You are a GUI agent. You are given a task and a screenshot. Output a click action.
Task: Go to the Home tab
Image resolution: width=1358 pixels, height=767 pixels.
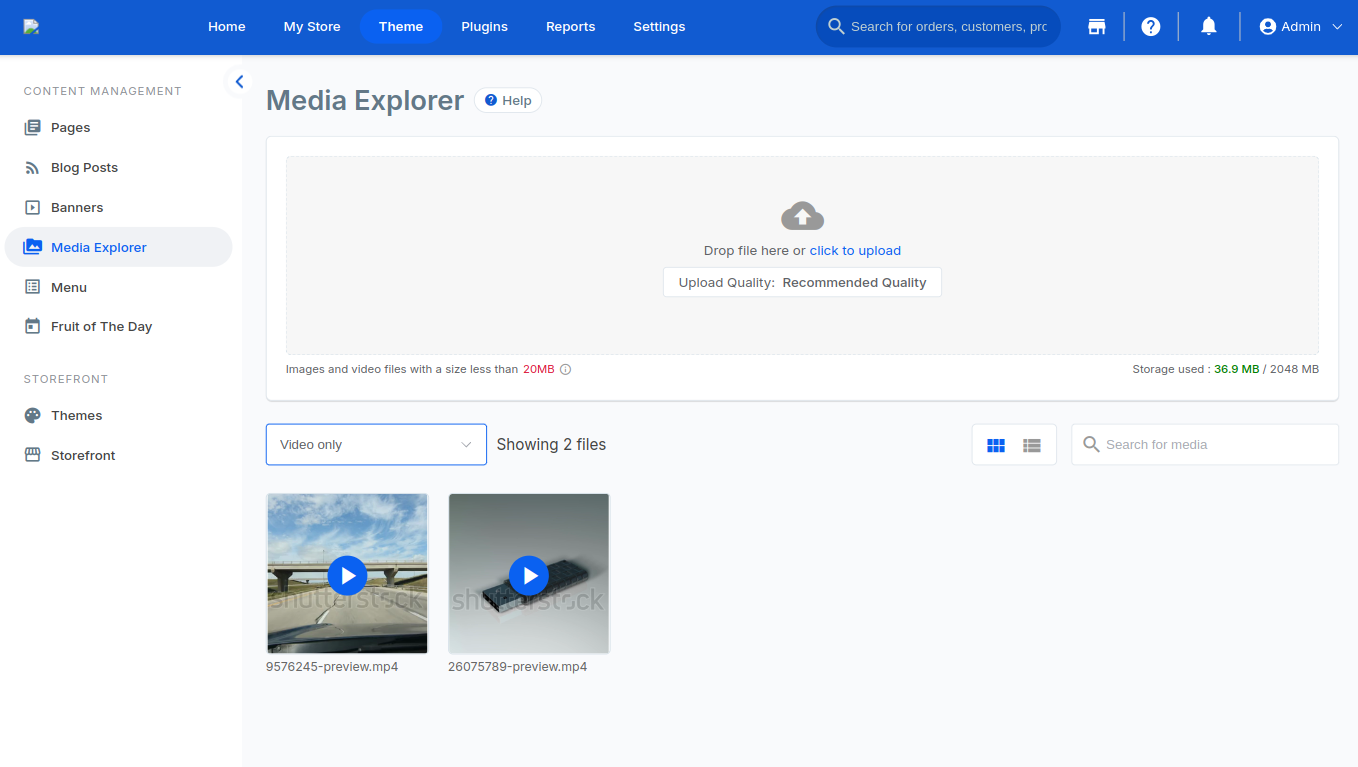click(x=227, y=27)
